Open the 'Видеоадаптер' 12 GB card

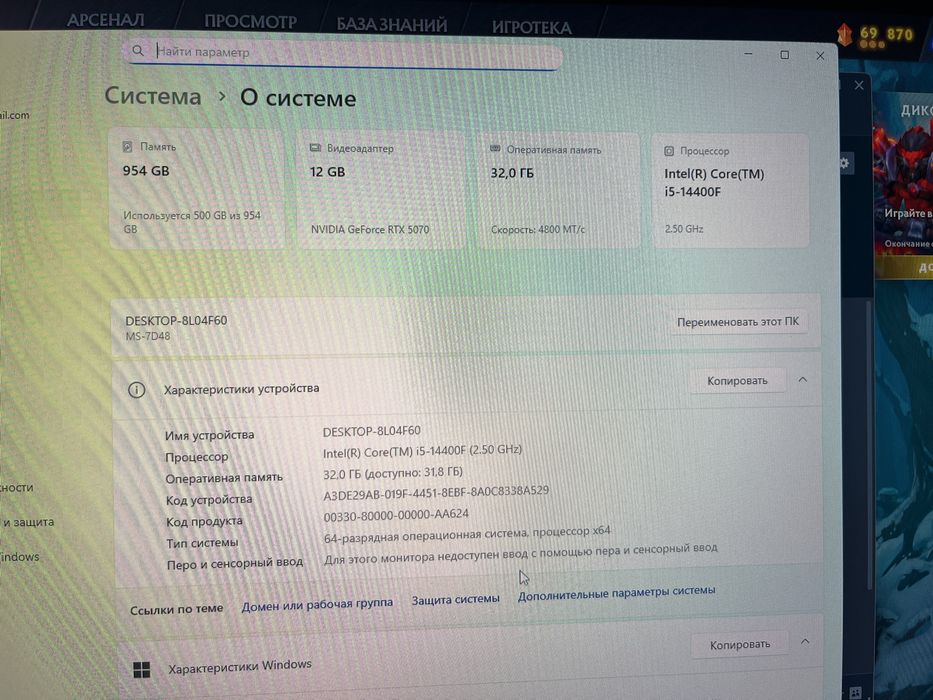pos(380,190)
